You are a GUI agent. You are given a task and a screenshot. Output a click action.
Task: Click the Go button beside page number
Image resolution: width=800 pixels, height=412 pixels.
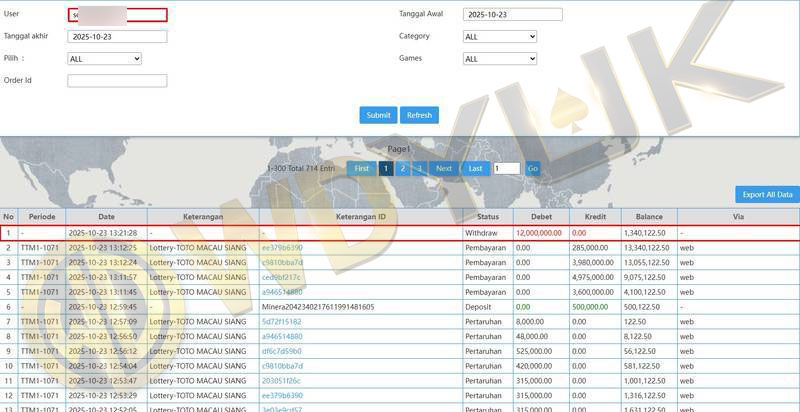533,168
